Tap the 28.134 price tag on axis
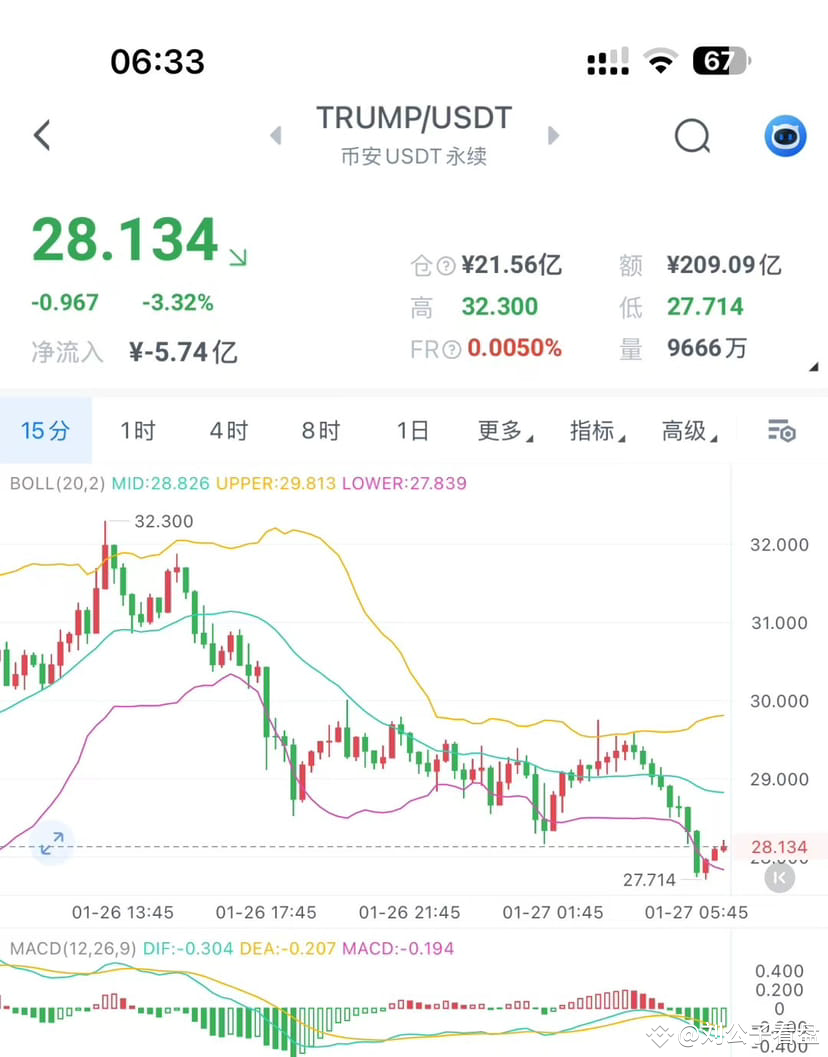The height and width of the screenshot is (1057, 828). pyautogui.click(x=779, y=847)
